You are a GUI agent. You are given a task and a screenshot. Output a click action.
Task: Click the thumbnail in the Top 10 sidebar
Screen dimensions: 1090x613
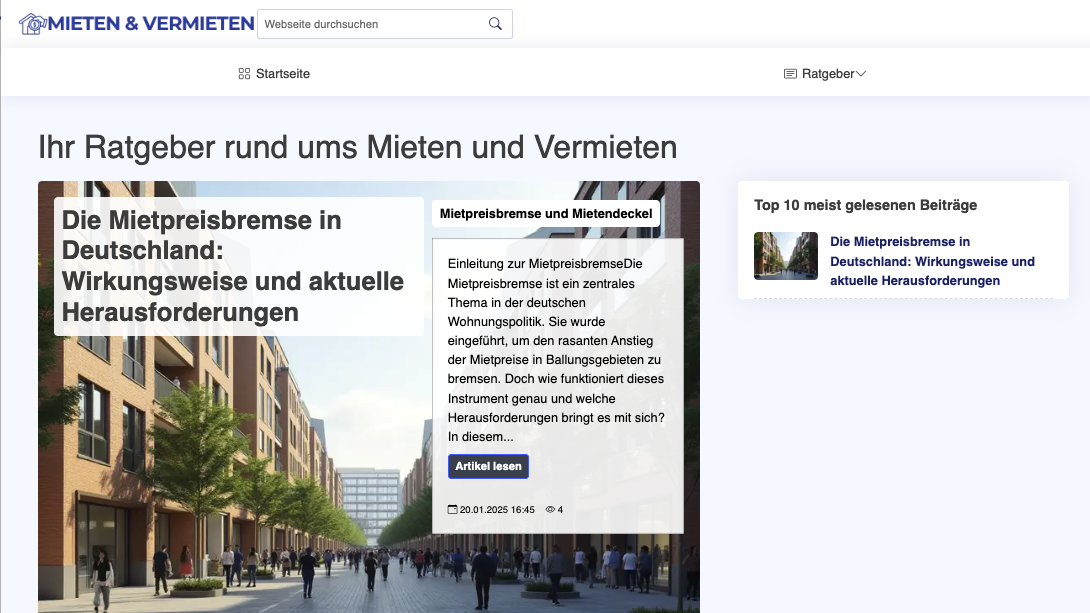point(786,256)
